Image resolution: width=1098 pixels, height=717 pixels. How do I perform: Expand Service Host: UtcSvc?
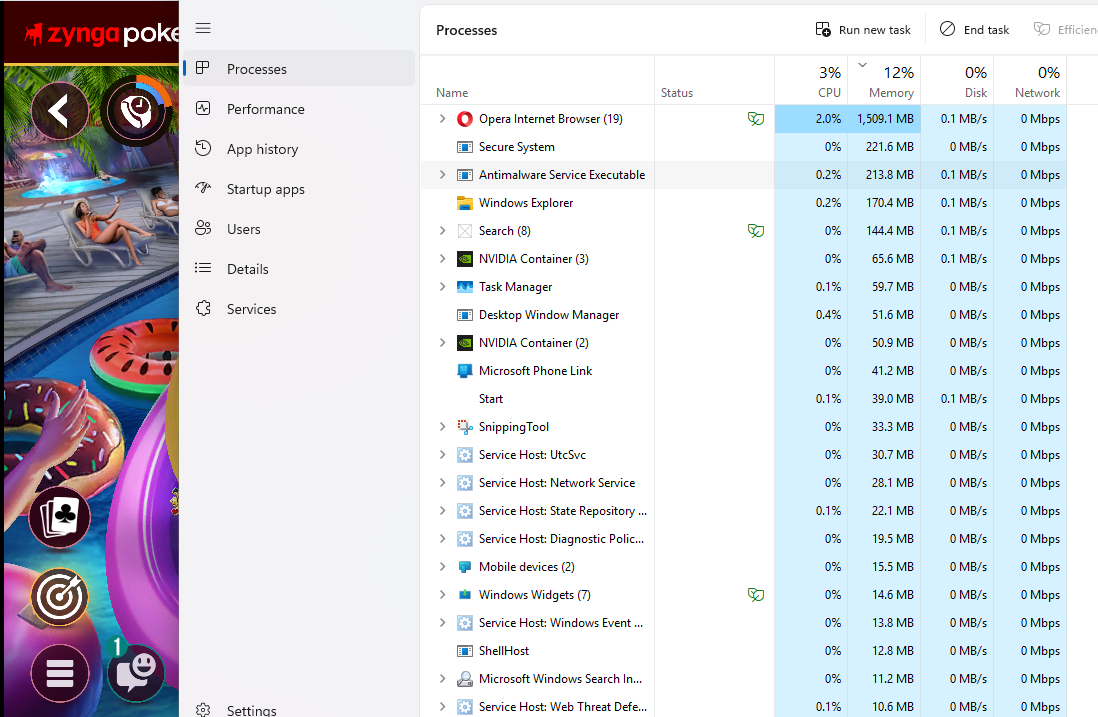(442, 454)
